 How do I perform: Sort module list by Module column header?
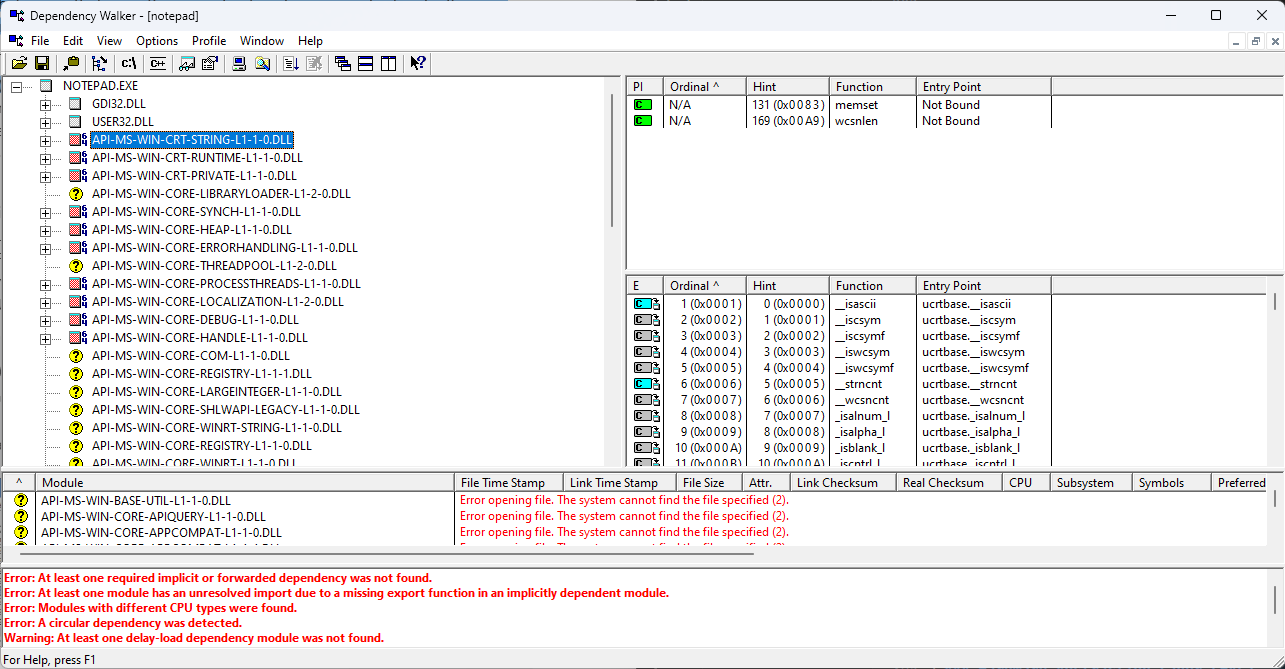pos(245,483)
